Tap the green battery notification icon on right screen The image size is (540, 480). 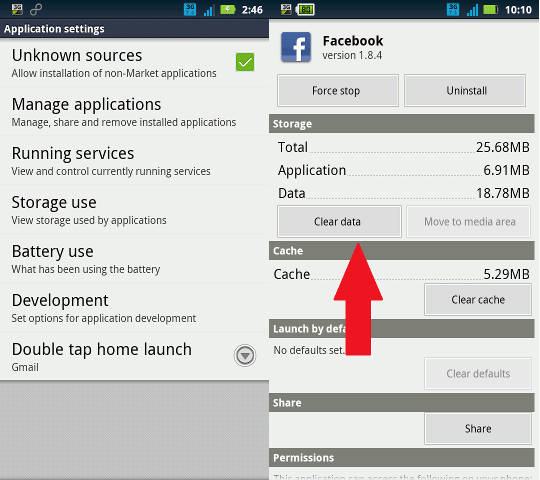305,10
